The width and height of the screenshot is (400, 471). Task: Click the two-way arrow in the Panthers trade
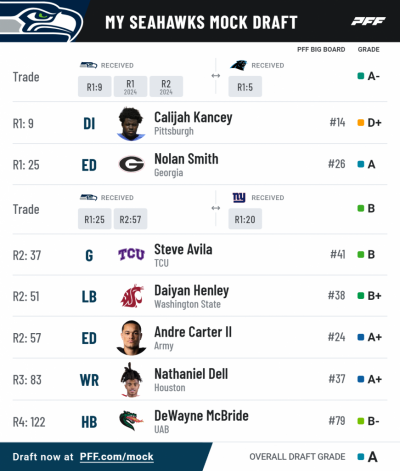[x=216, y=76]
